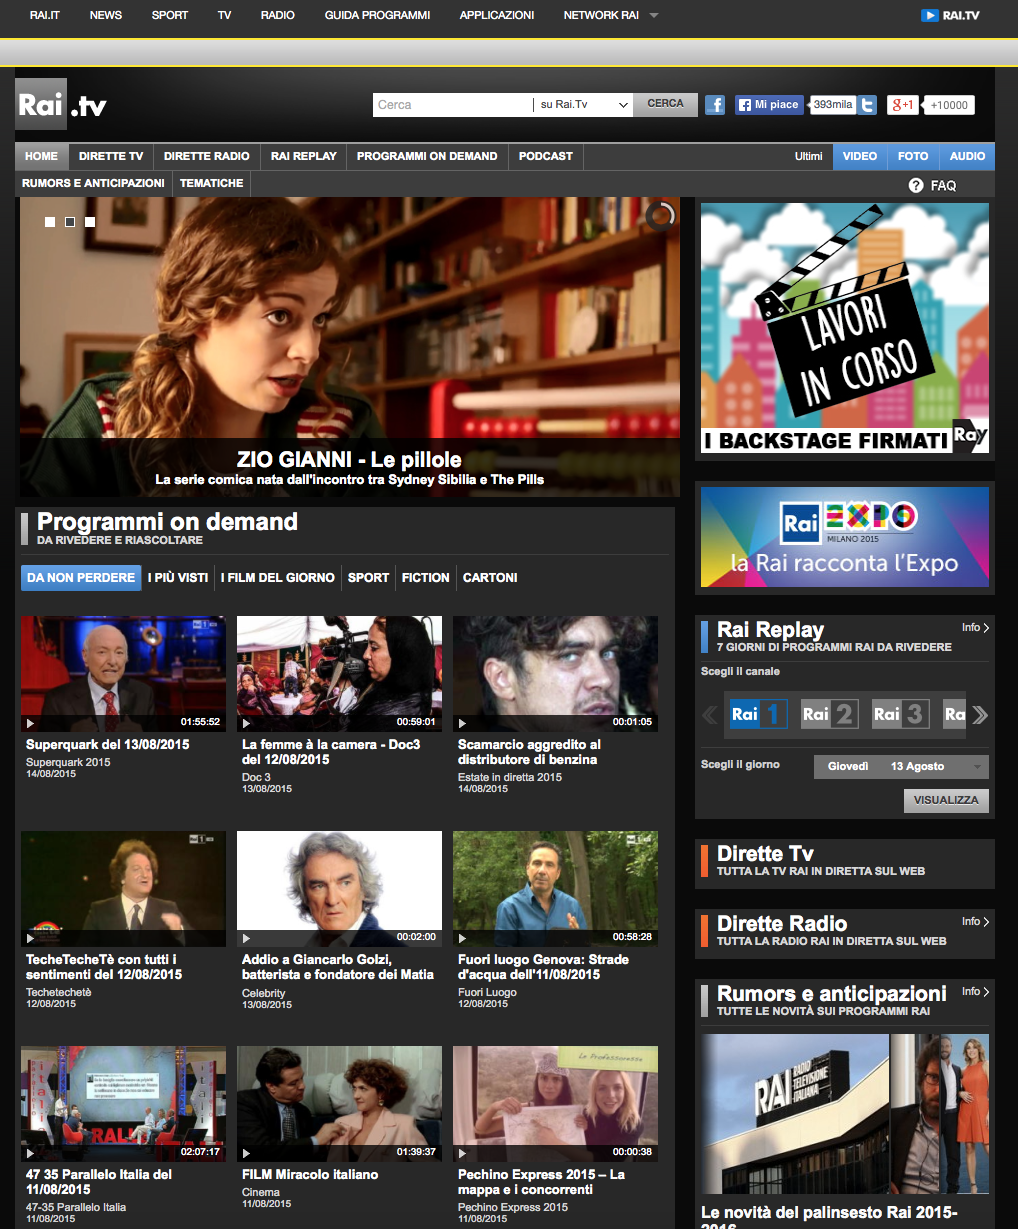
Task: Play Addio a Giancarlo Golzi video
Action: pyautogui.click(x=339, y=889)
